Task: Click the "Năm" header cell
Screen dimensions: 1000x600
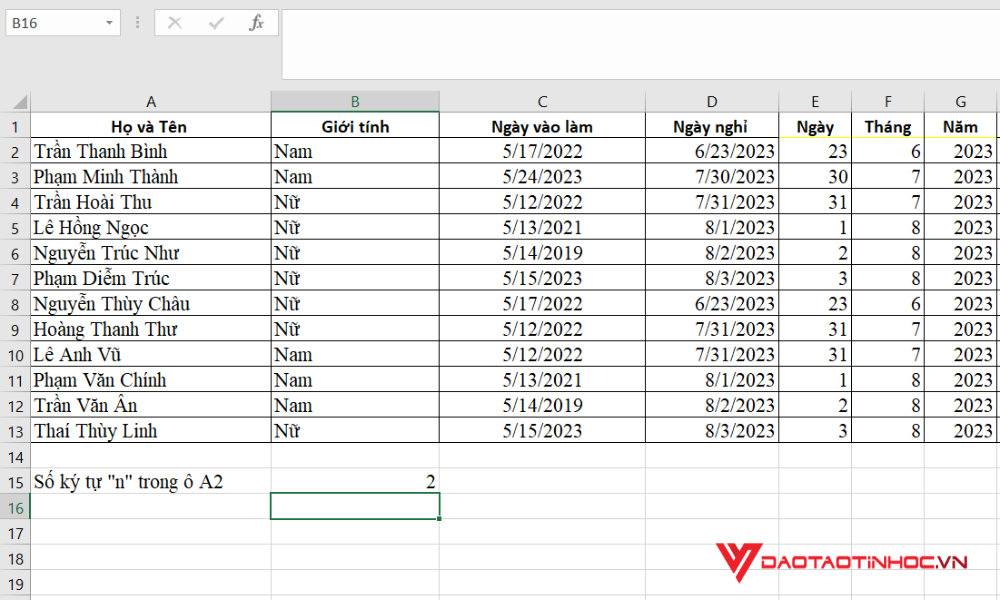Action: 960,126
